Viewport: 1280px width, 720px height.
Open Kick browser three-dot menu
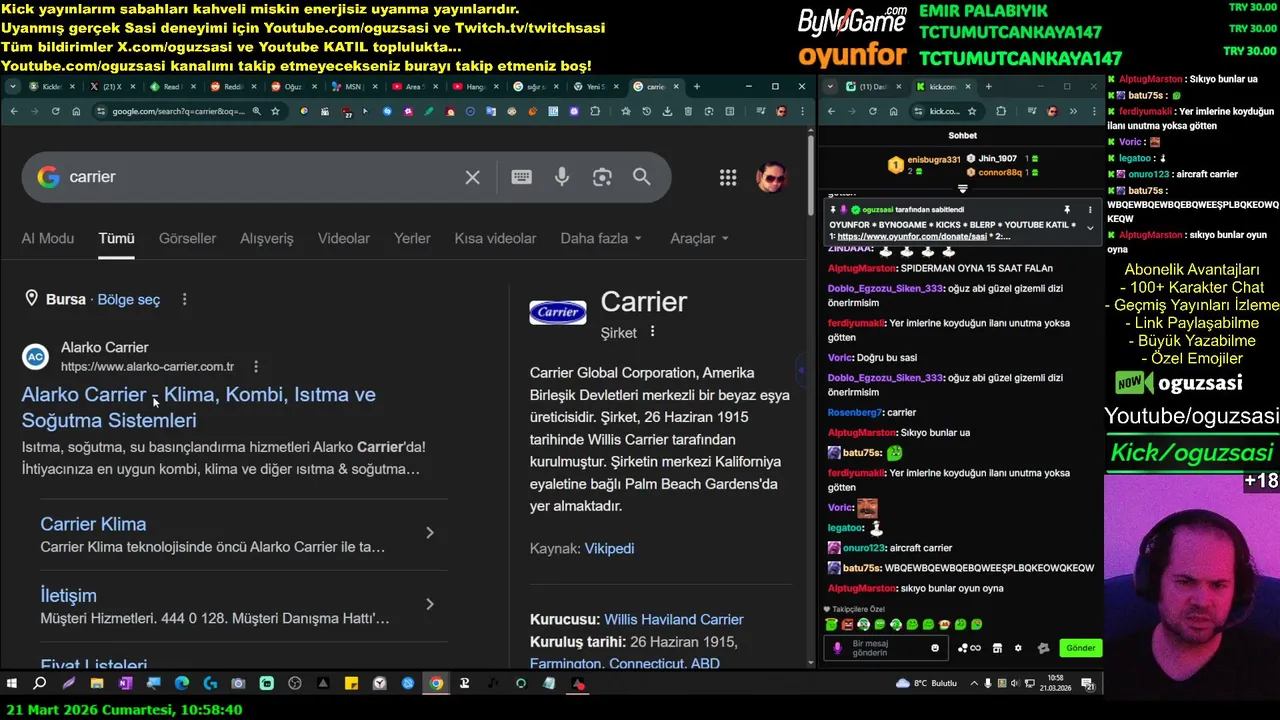[x=1093, y=111]
